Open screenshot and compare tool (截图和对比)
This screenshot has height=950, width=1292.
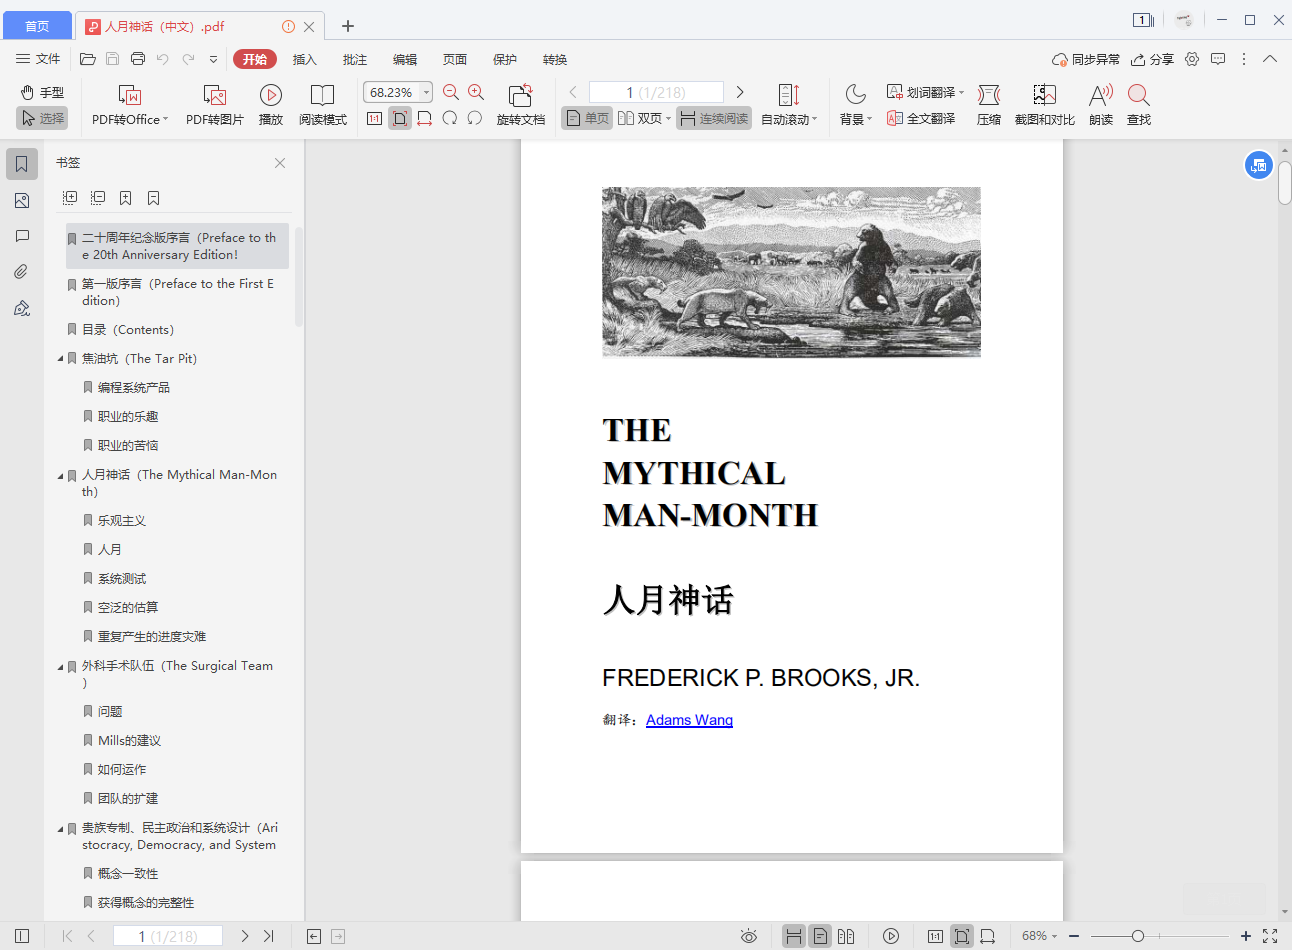coord(1045,105)
